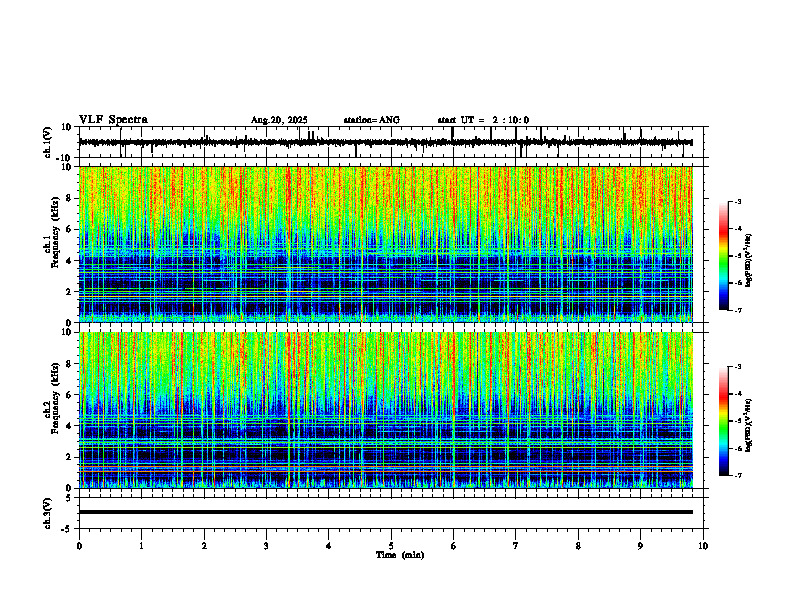This screenshot has height=612, width=792.
Task: Click the ch.2 spectrogram "4" kHz tick
Action: coord(69,426)
